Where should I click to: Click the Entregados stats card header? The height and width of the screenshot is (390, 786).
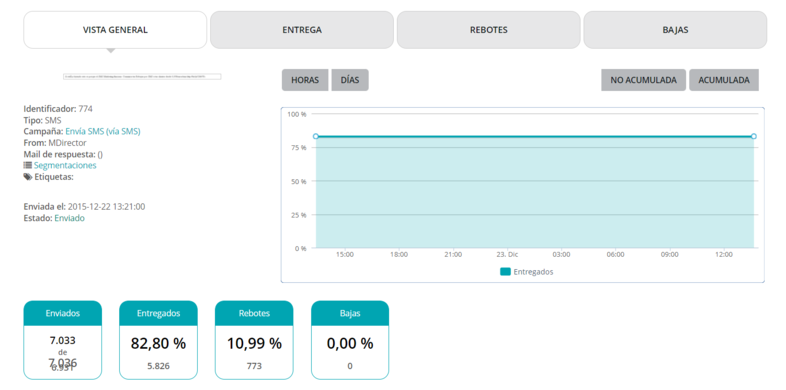tap(158, 313)
